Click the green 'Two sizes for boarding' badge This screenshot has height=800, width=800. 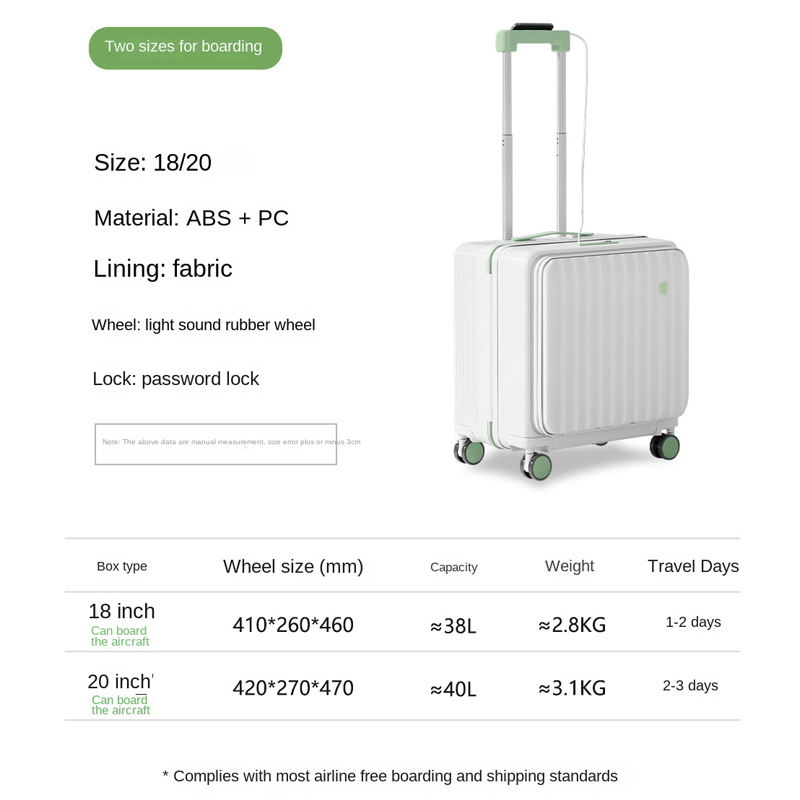tap(185, 48)
